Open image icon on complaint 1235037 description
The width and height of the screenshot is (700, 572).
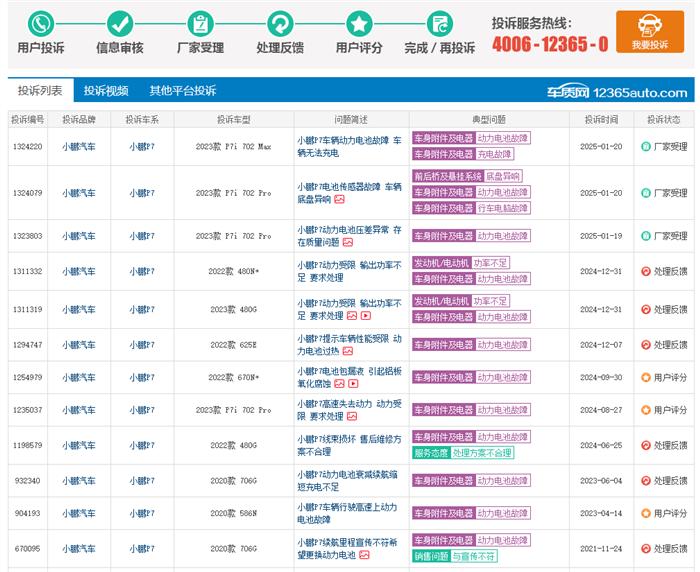[x=352, y=417]
